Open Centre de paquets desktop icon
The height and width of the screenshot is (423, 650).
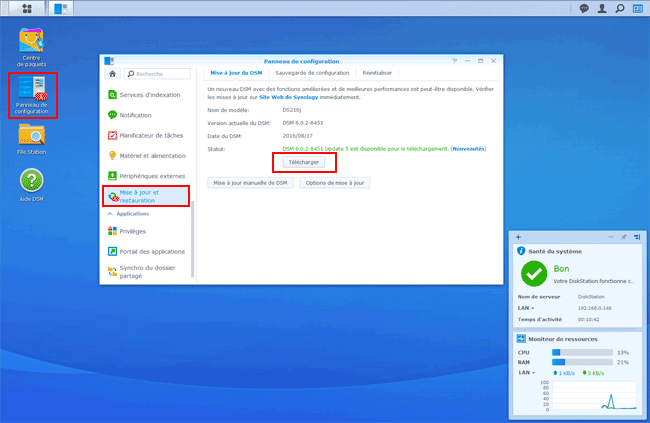pos(32,47)
